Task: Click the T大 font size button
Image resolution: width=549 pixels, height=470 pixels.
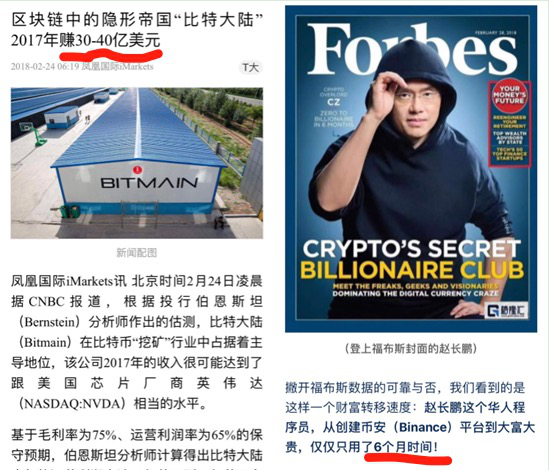Action: (251, 67)
